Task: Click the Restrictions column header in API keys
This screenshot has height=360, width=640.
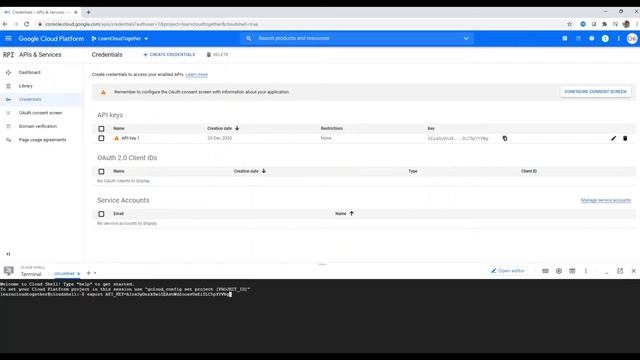Action: (x=331, y=129)
